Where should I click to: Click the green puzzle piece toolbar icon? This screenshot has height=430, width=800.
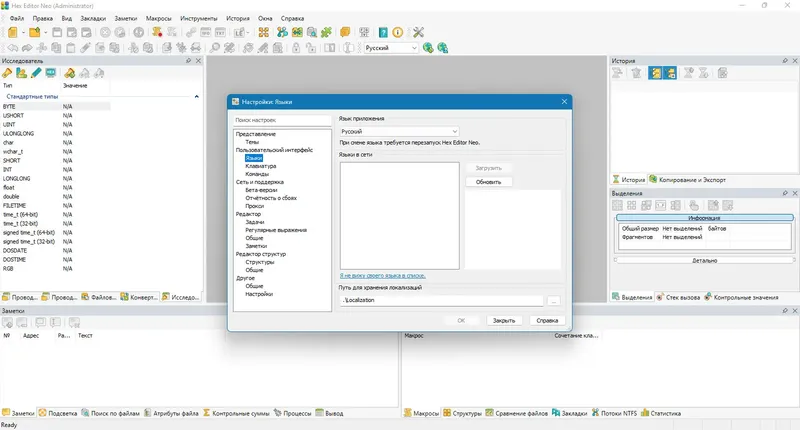tap(326, 33)
